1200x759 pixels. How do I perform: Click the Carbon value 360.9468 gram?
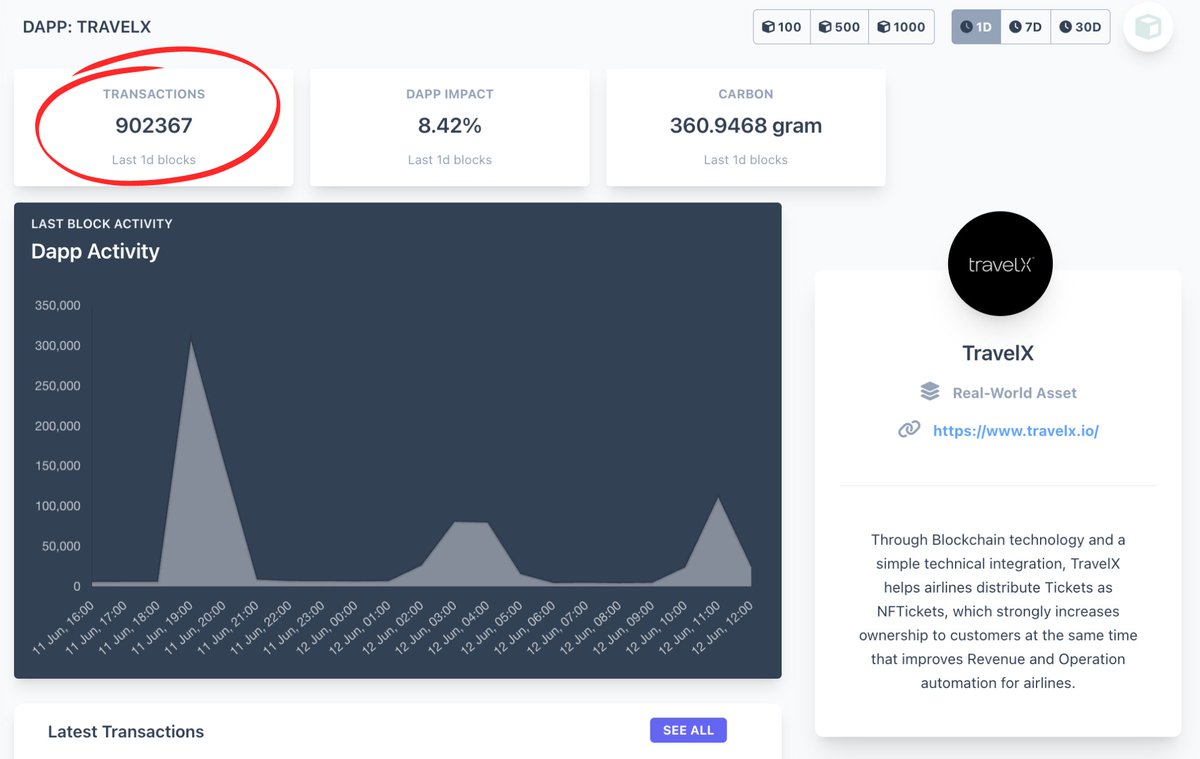click(746, 126)
